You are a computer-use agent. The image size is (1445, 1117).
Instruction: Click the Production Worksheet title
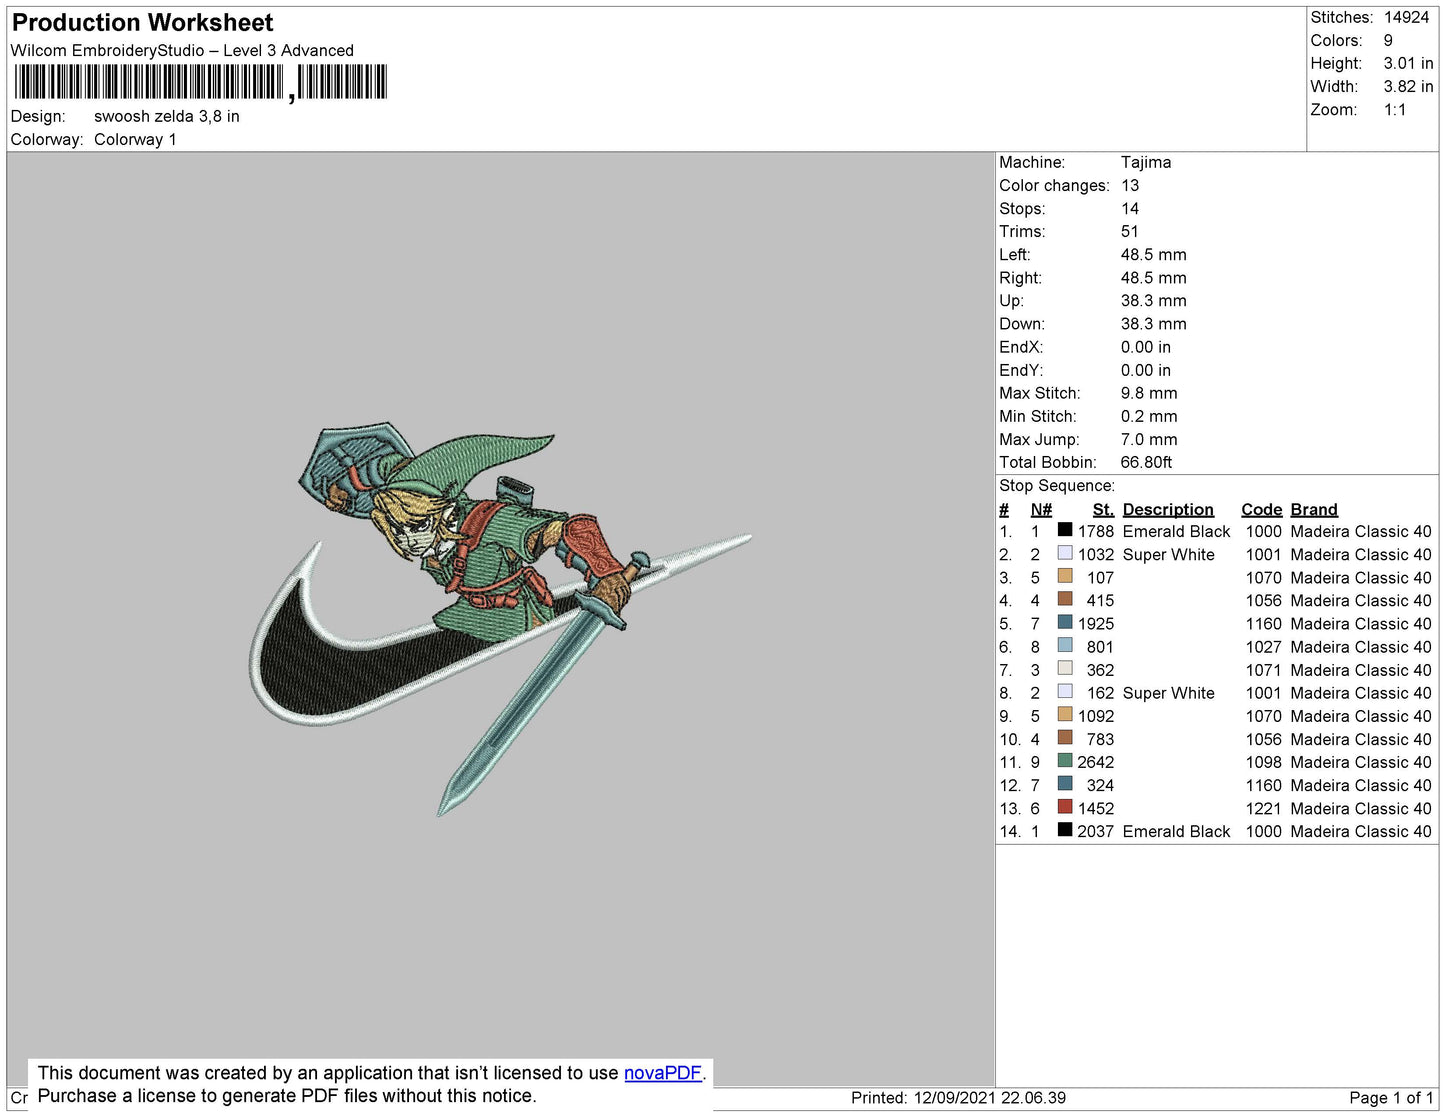point(142,23)
